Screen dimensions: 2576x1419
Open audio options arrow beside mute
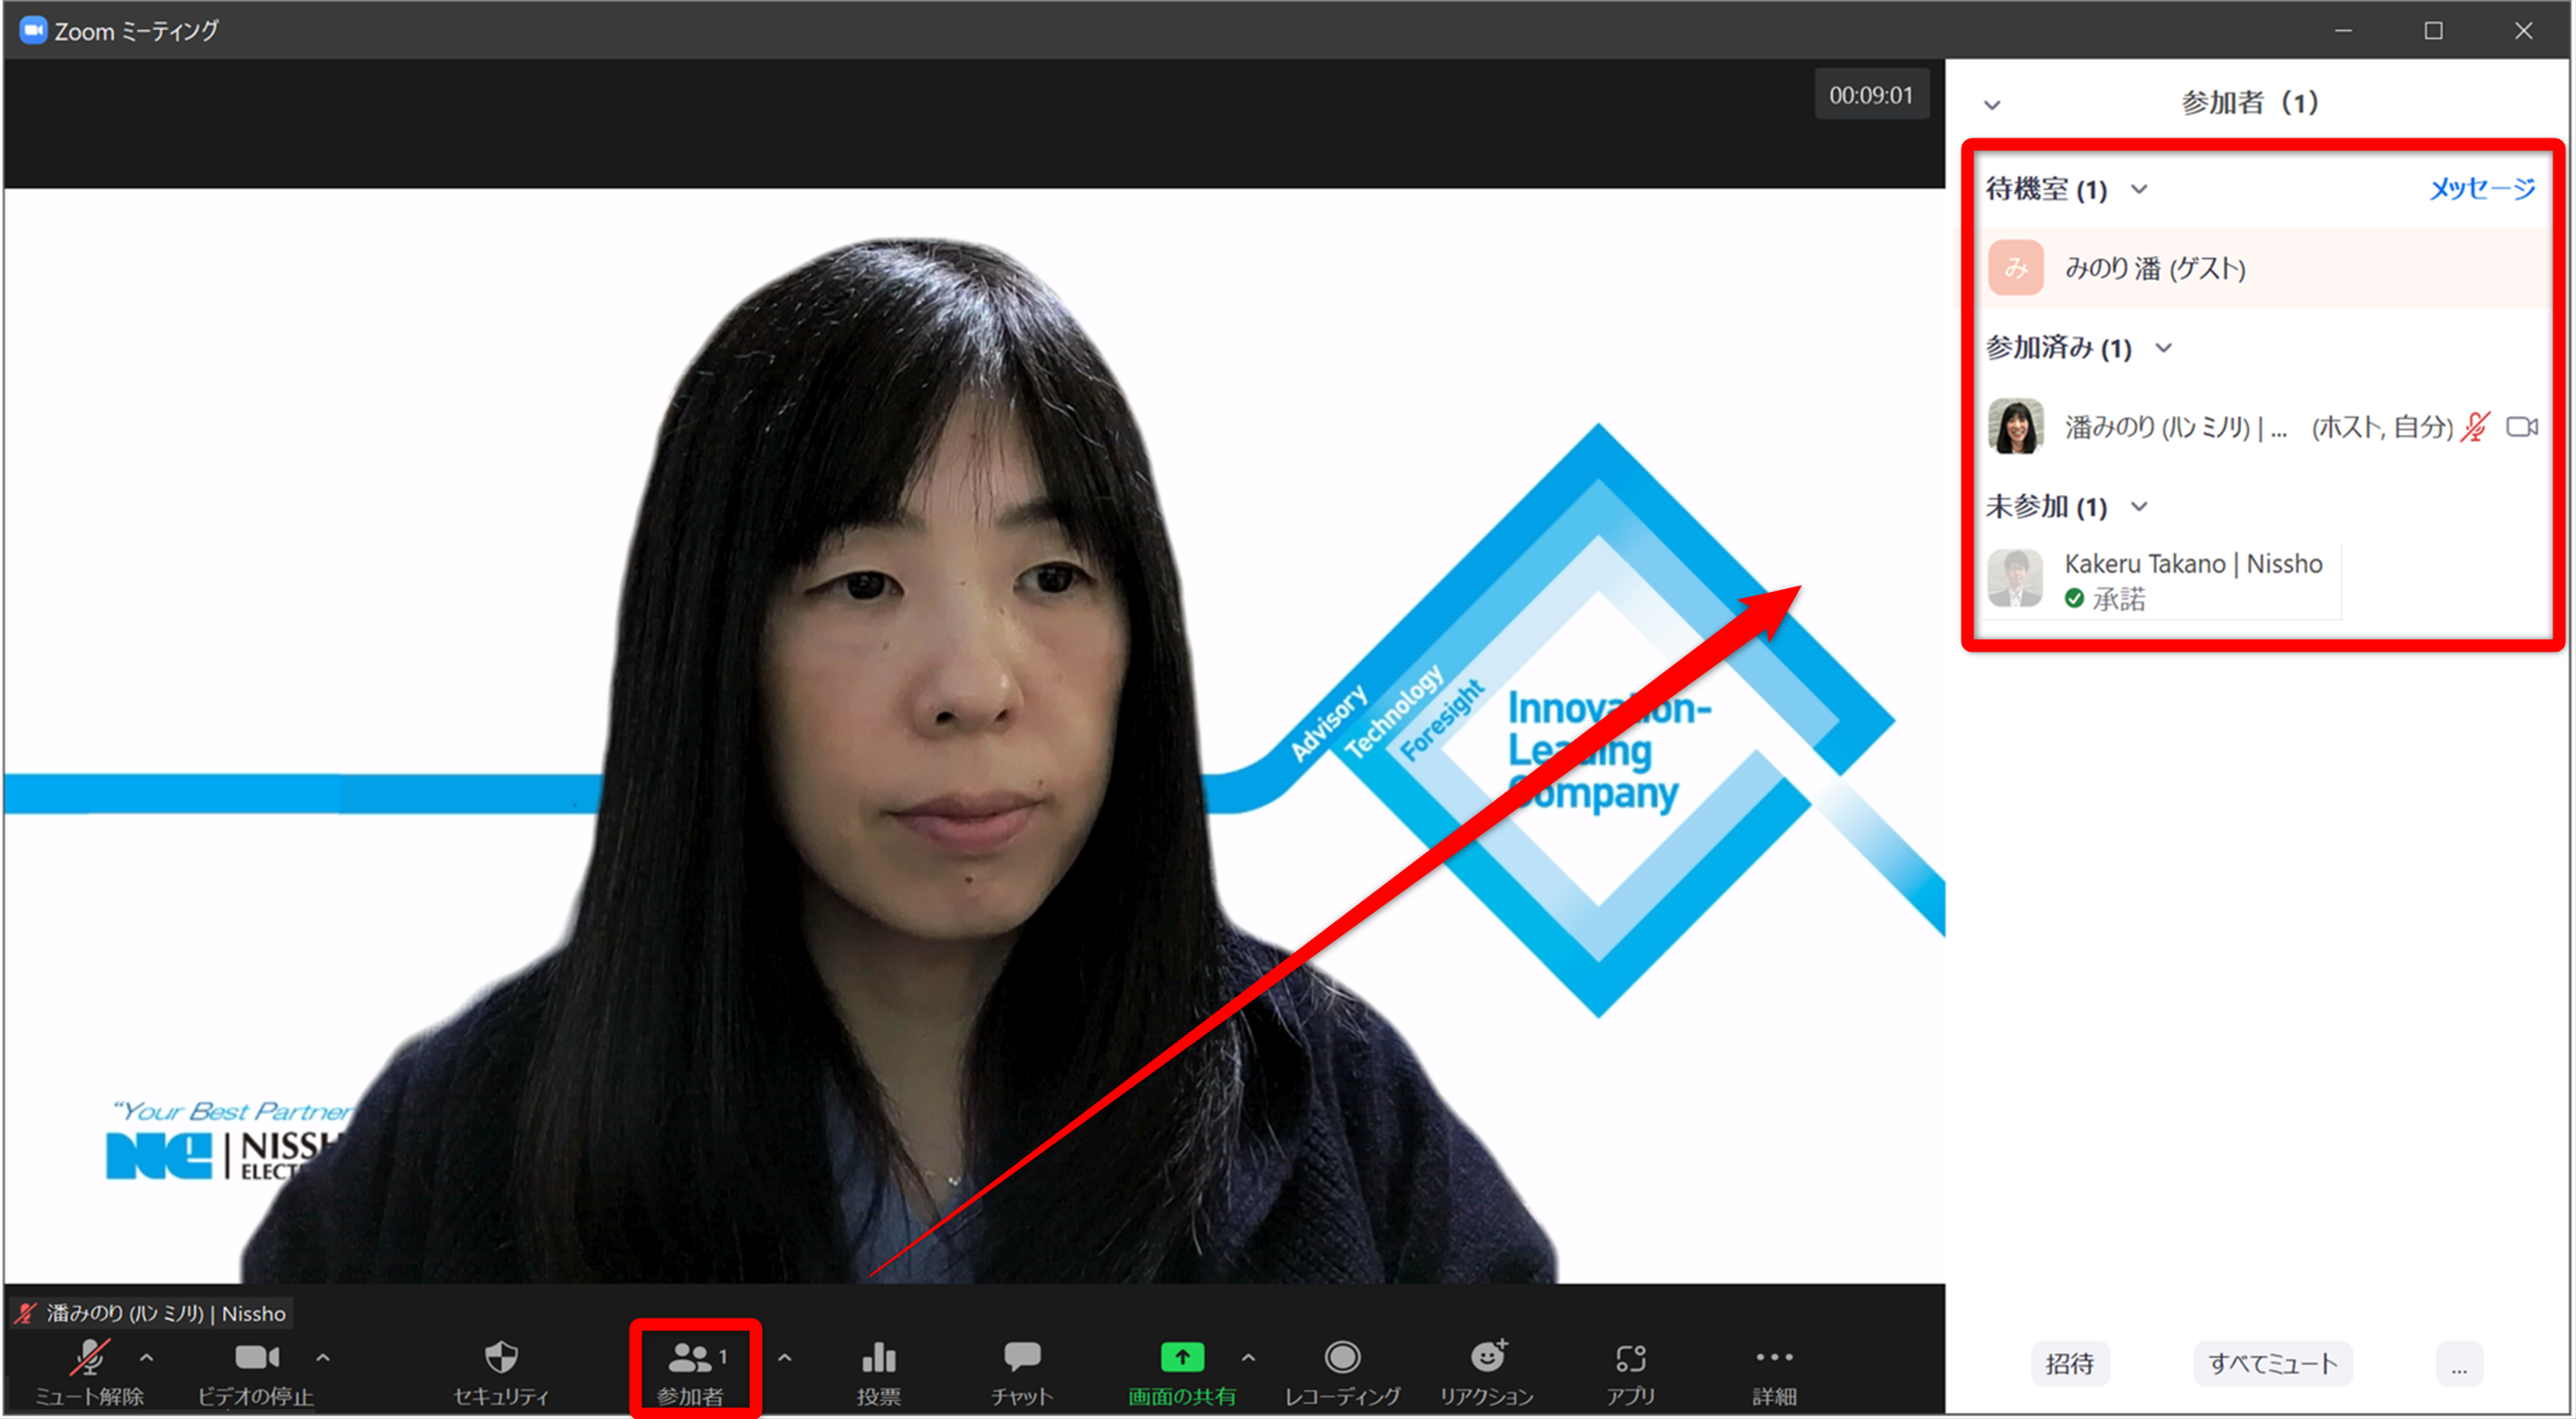click(147, 1357)
